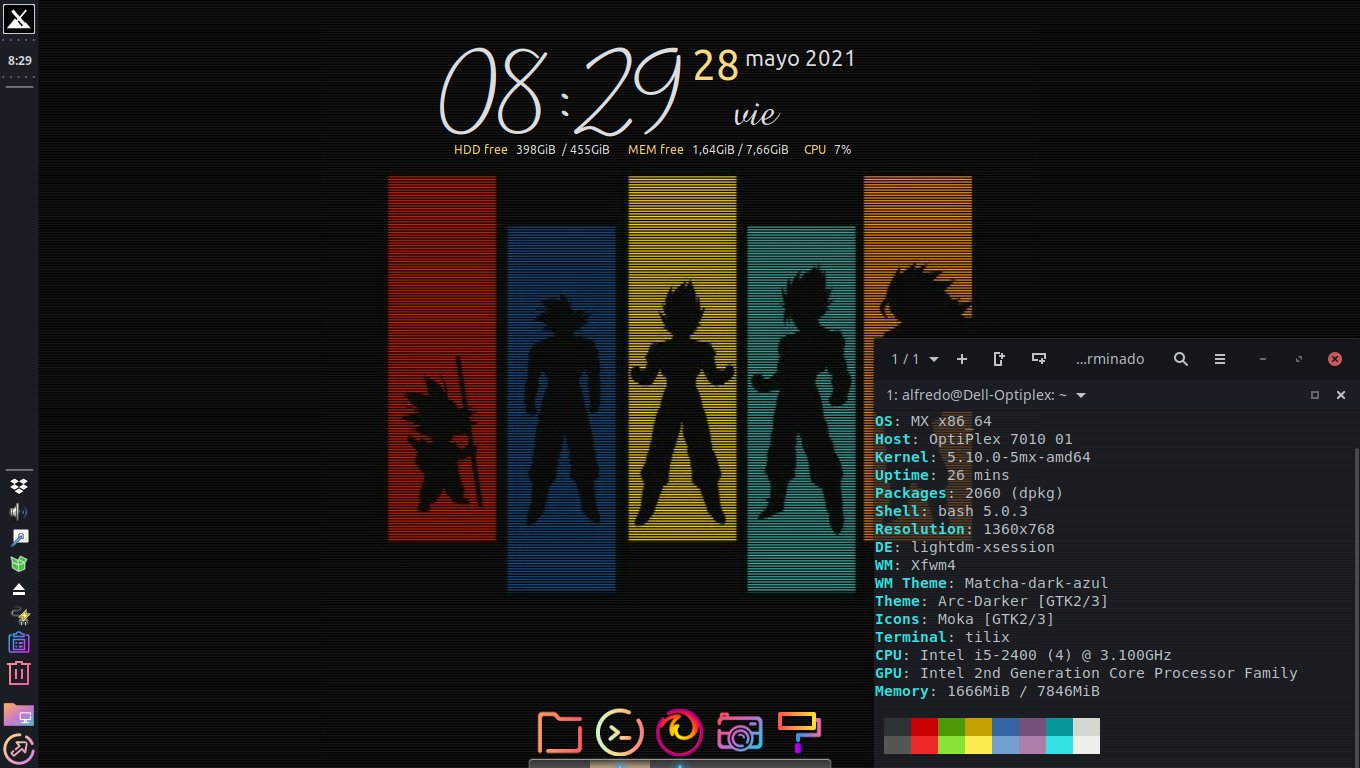Add a new Tilix session
Screen dimensions: 1360x768
click(962, 359)
